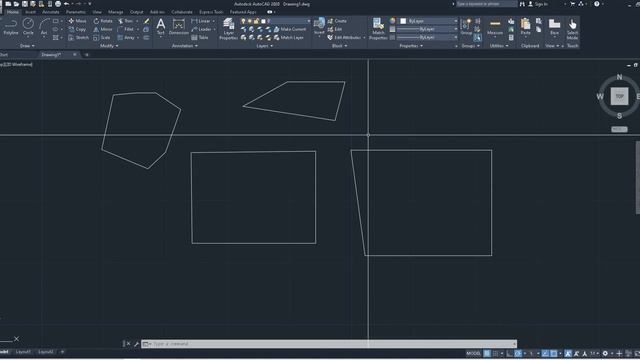The width and height of the screenshot is (640, 360).
Task: Expand the Draw panel dropdown
Action: click(x=27, y=46)
